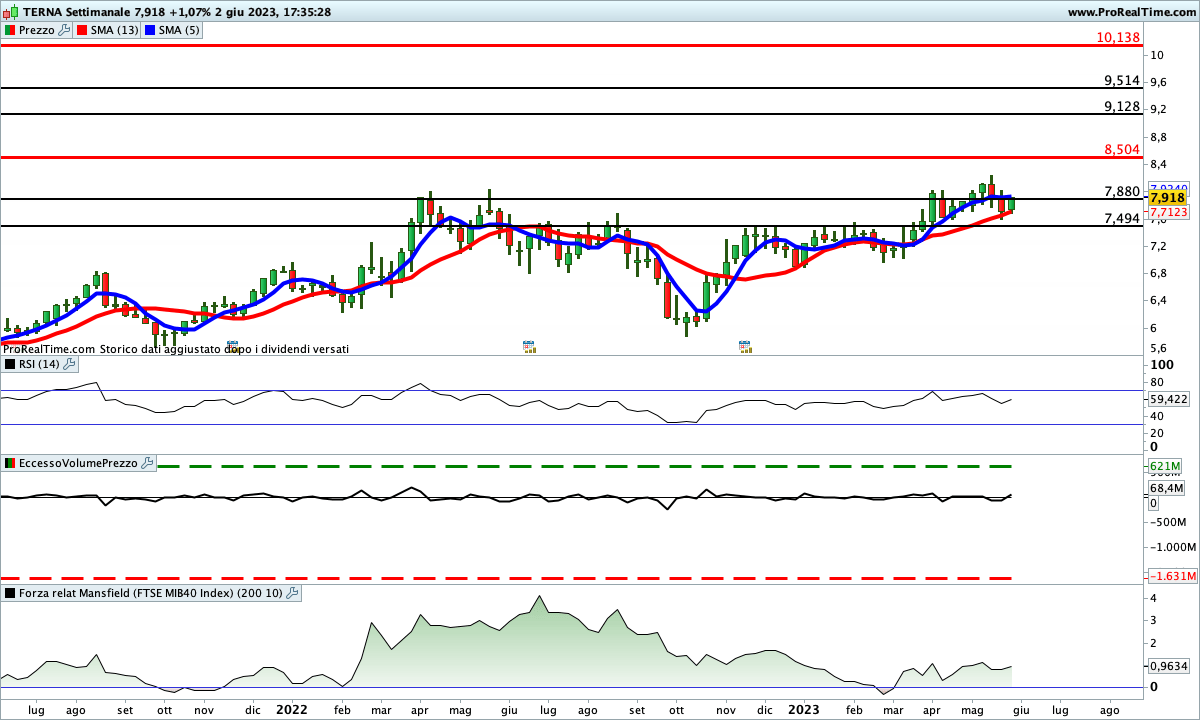
Task: Click the 2022 label on time axis
Action: 291,709
